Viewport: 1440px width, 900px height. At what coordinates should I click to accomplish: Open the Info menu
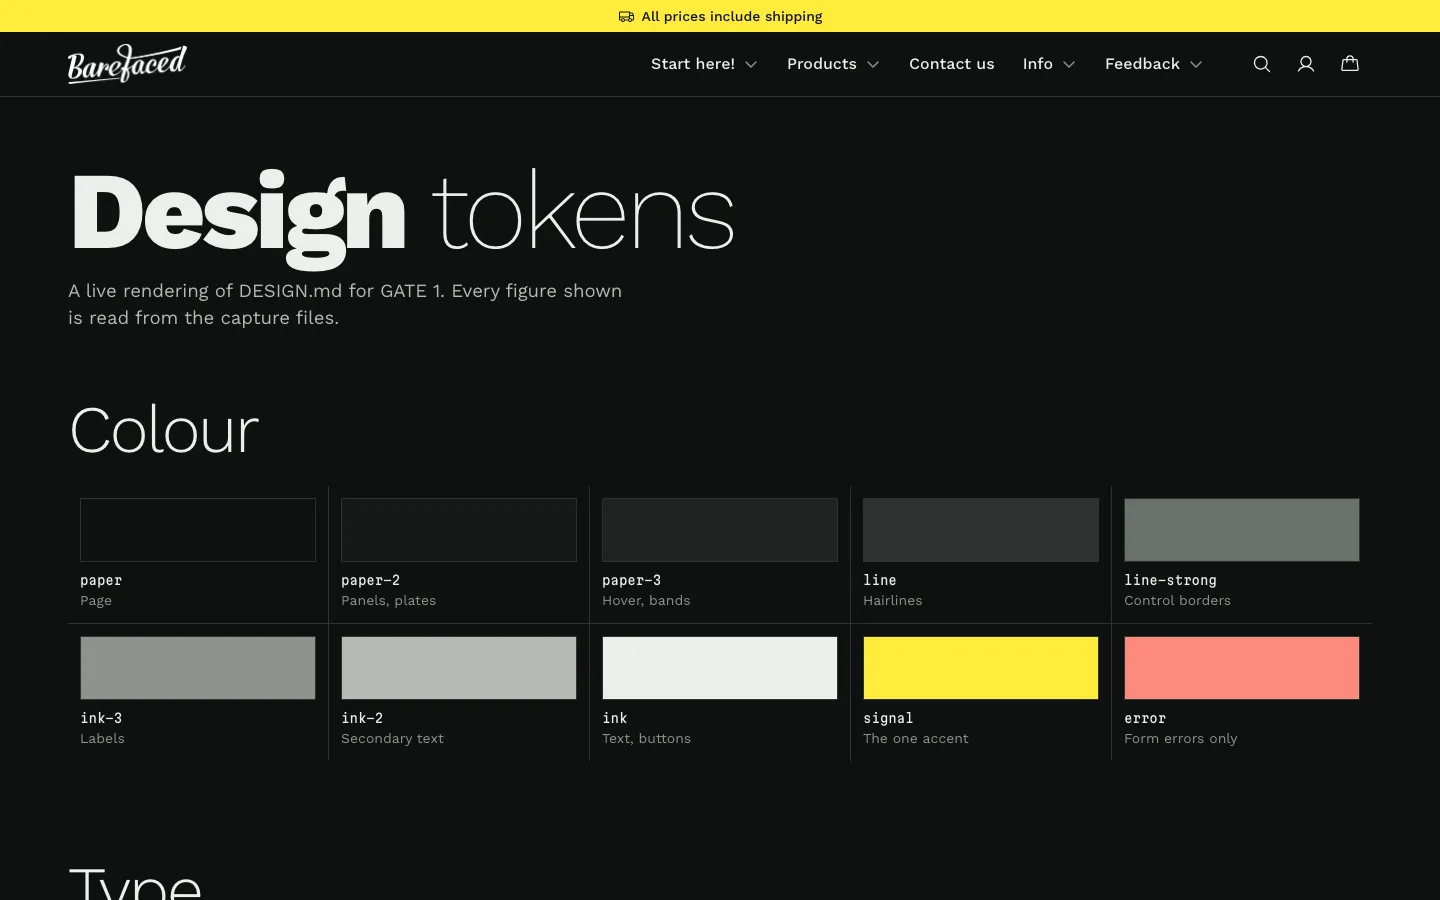[1049, 64]
